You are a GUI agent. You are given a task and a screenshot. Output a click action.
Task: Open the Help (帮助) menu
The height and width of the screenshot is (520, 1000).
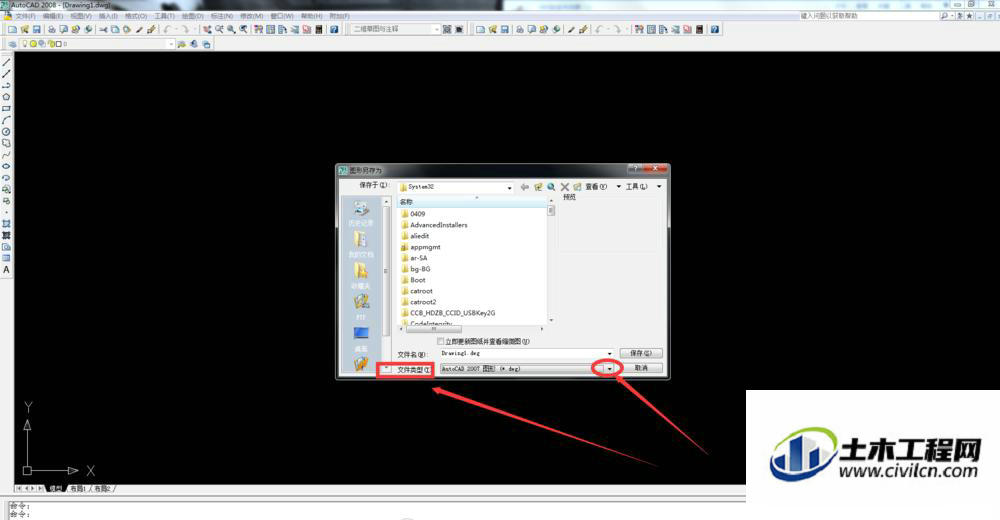click(312, 16)
